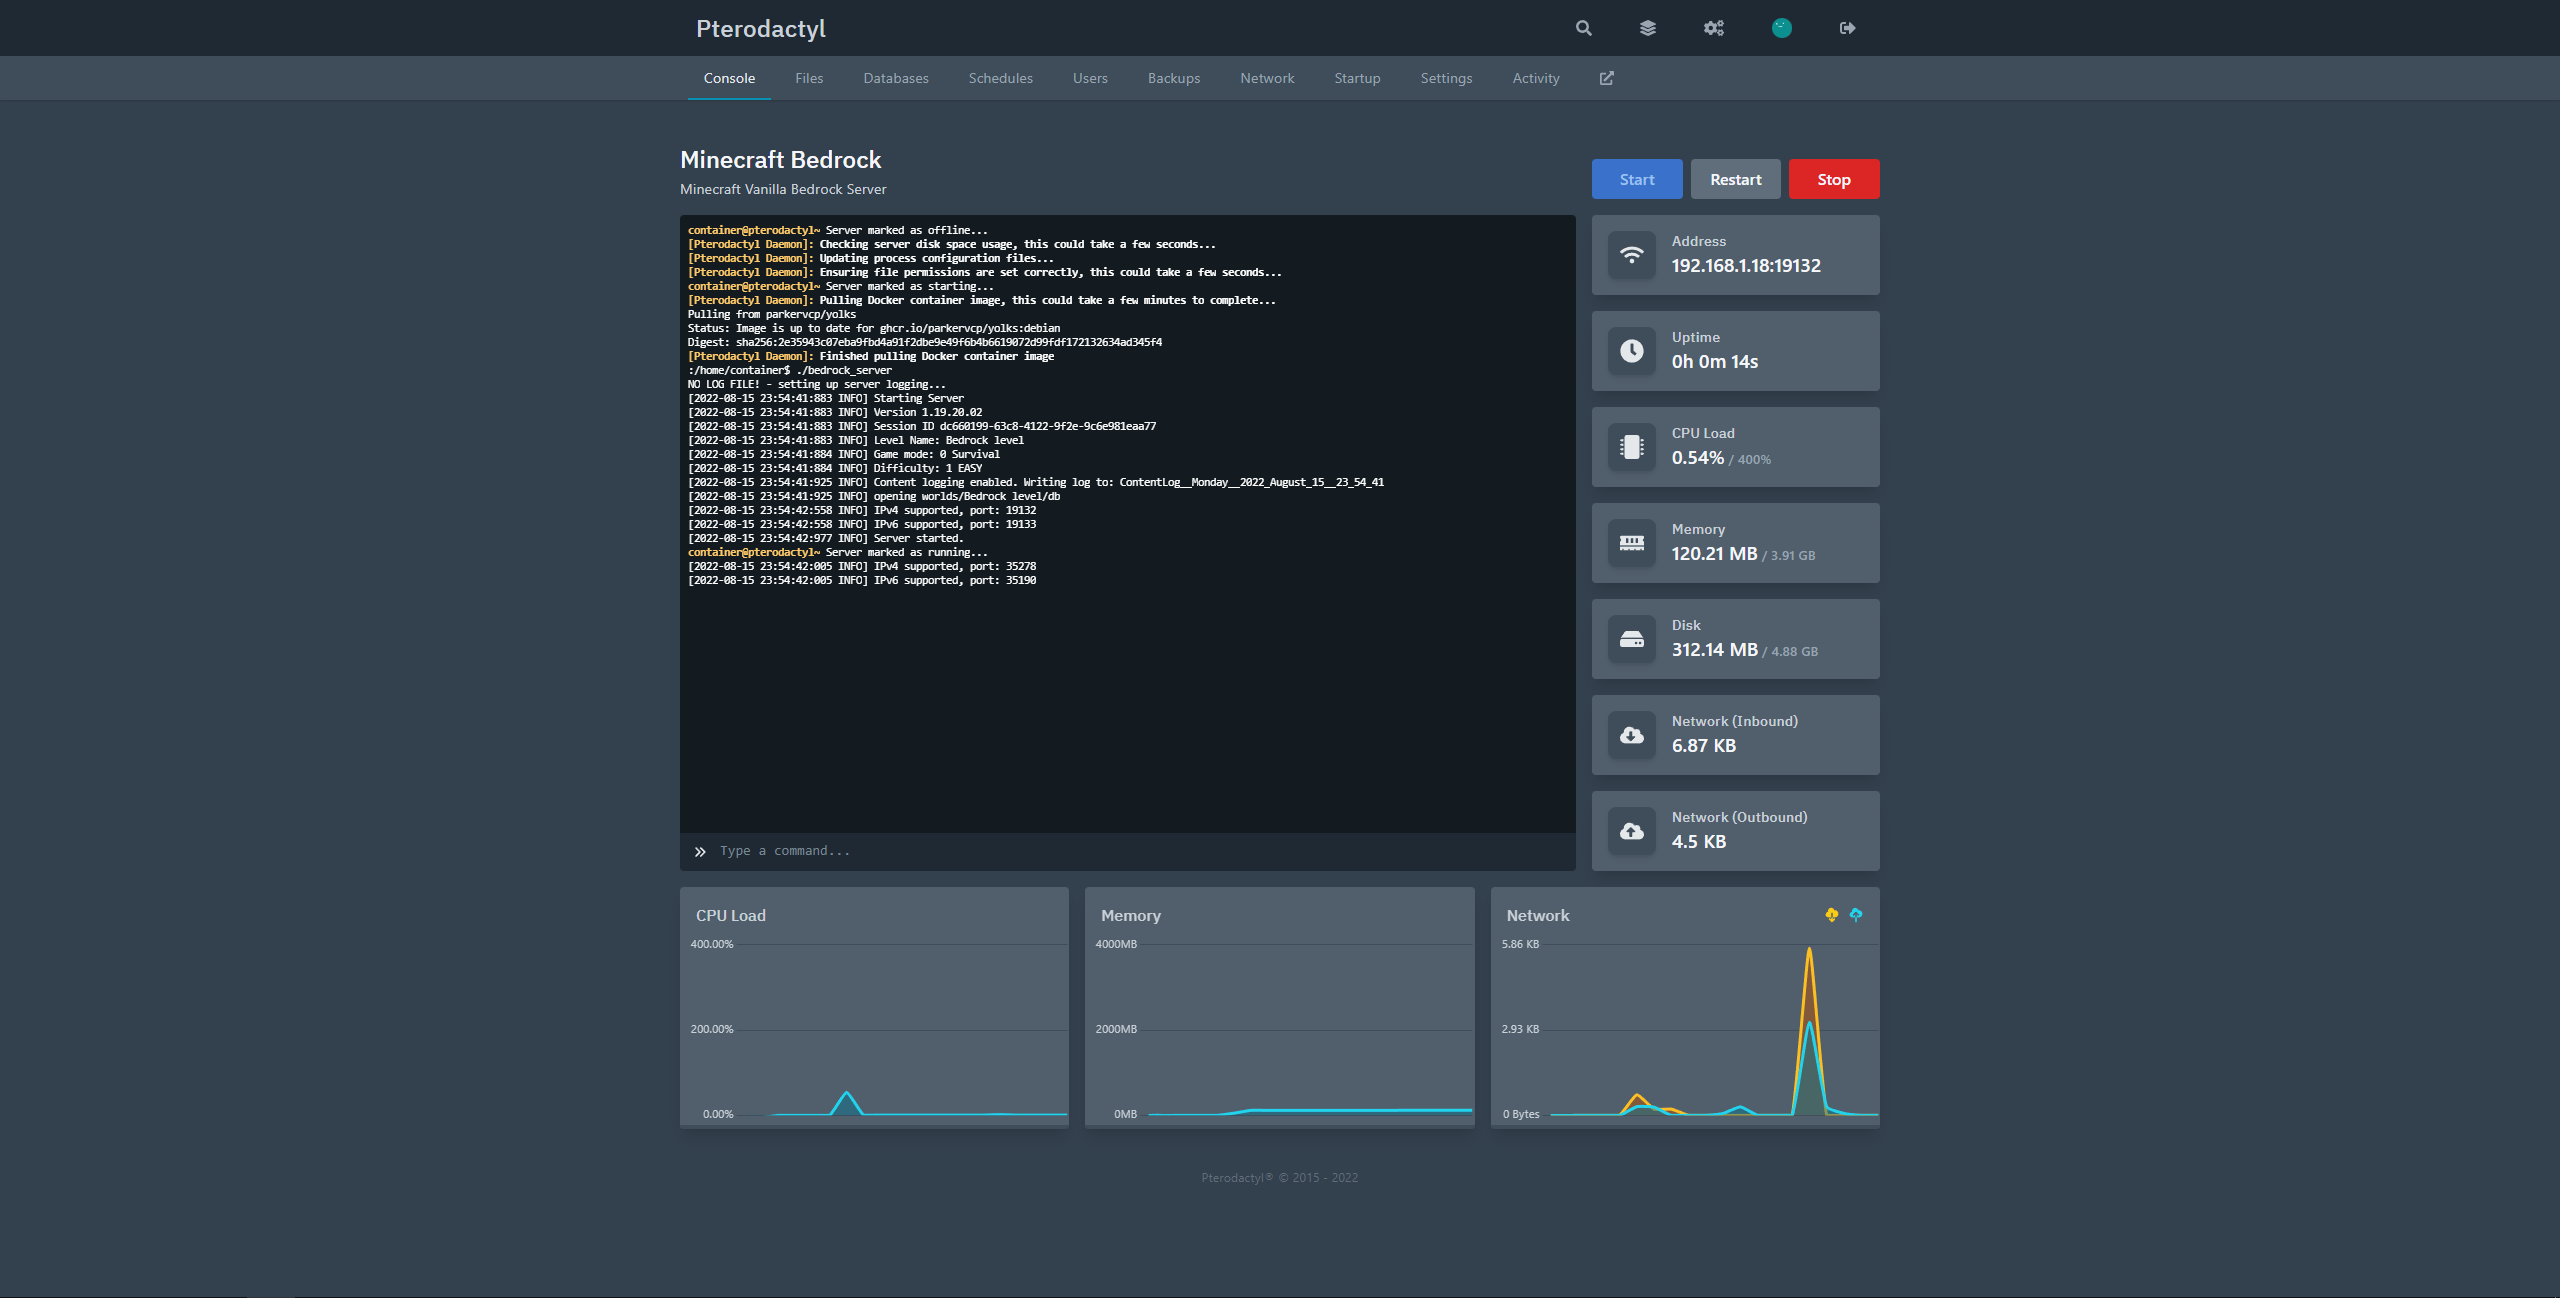Click the teal user avatar
The image size is (2560, 1298).
click(x=1782, y=28)
